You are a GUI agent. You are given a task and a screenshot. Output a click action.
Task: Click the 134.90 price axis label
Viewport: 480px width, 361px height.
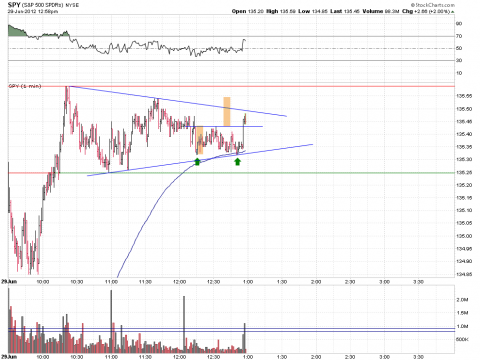464,261
